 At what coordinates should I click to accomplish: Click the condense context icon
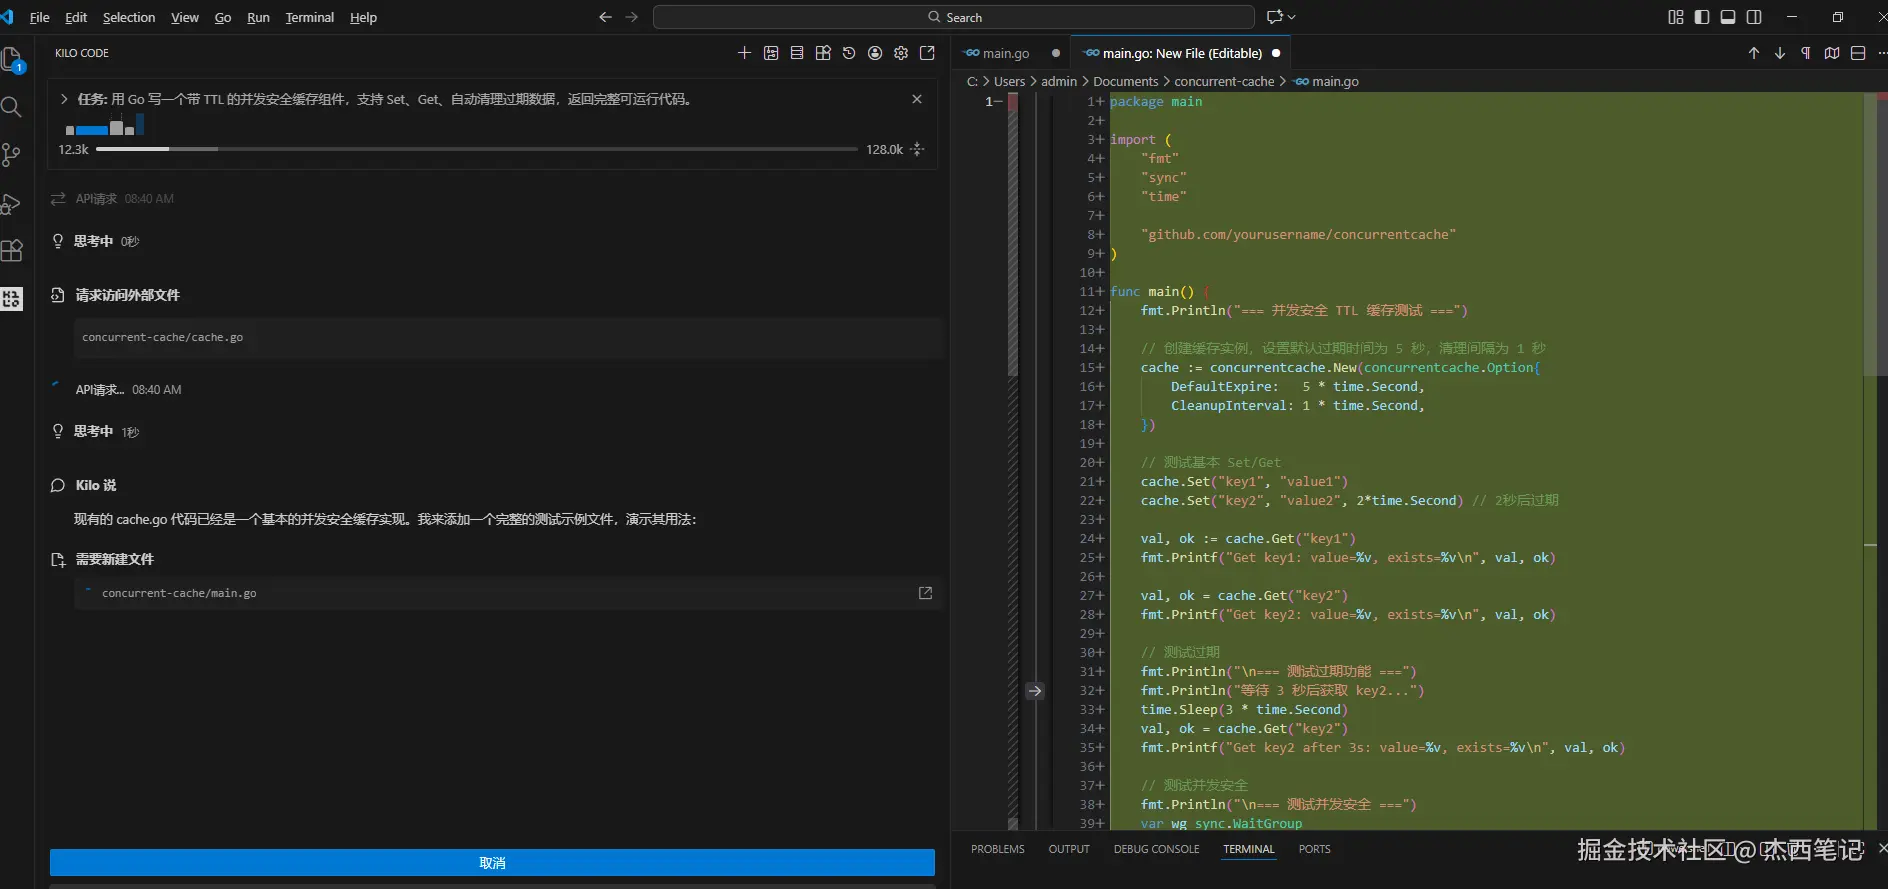click(917, 149)
